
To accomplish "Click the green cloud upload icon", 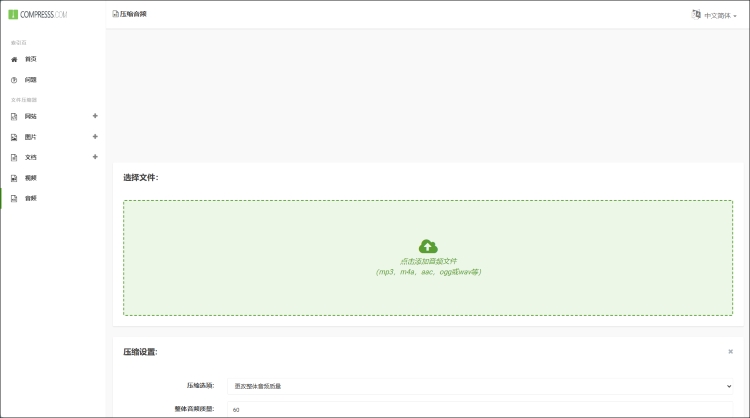I will pos(428,246).
